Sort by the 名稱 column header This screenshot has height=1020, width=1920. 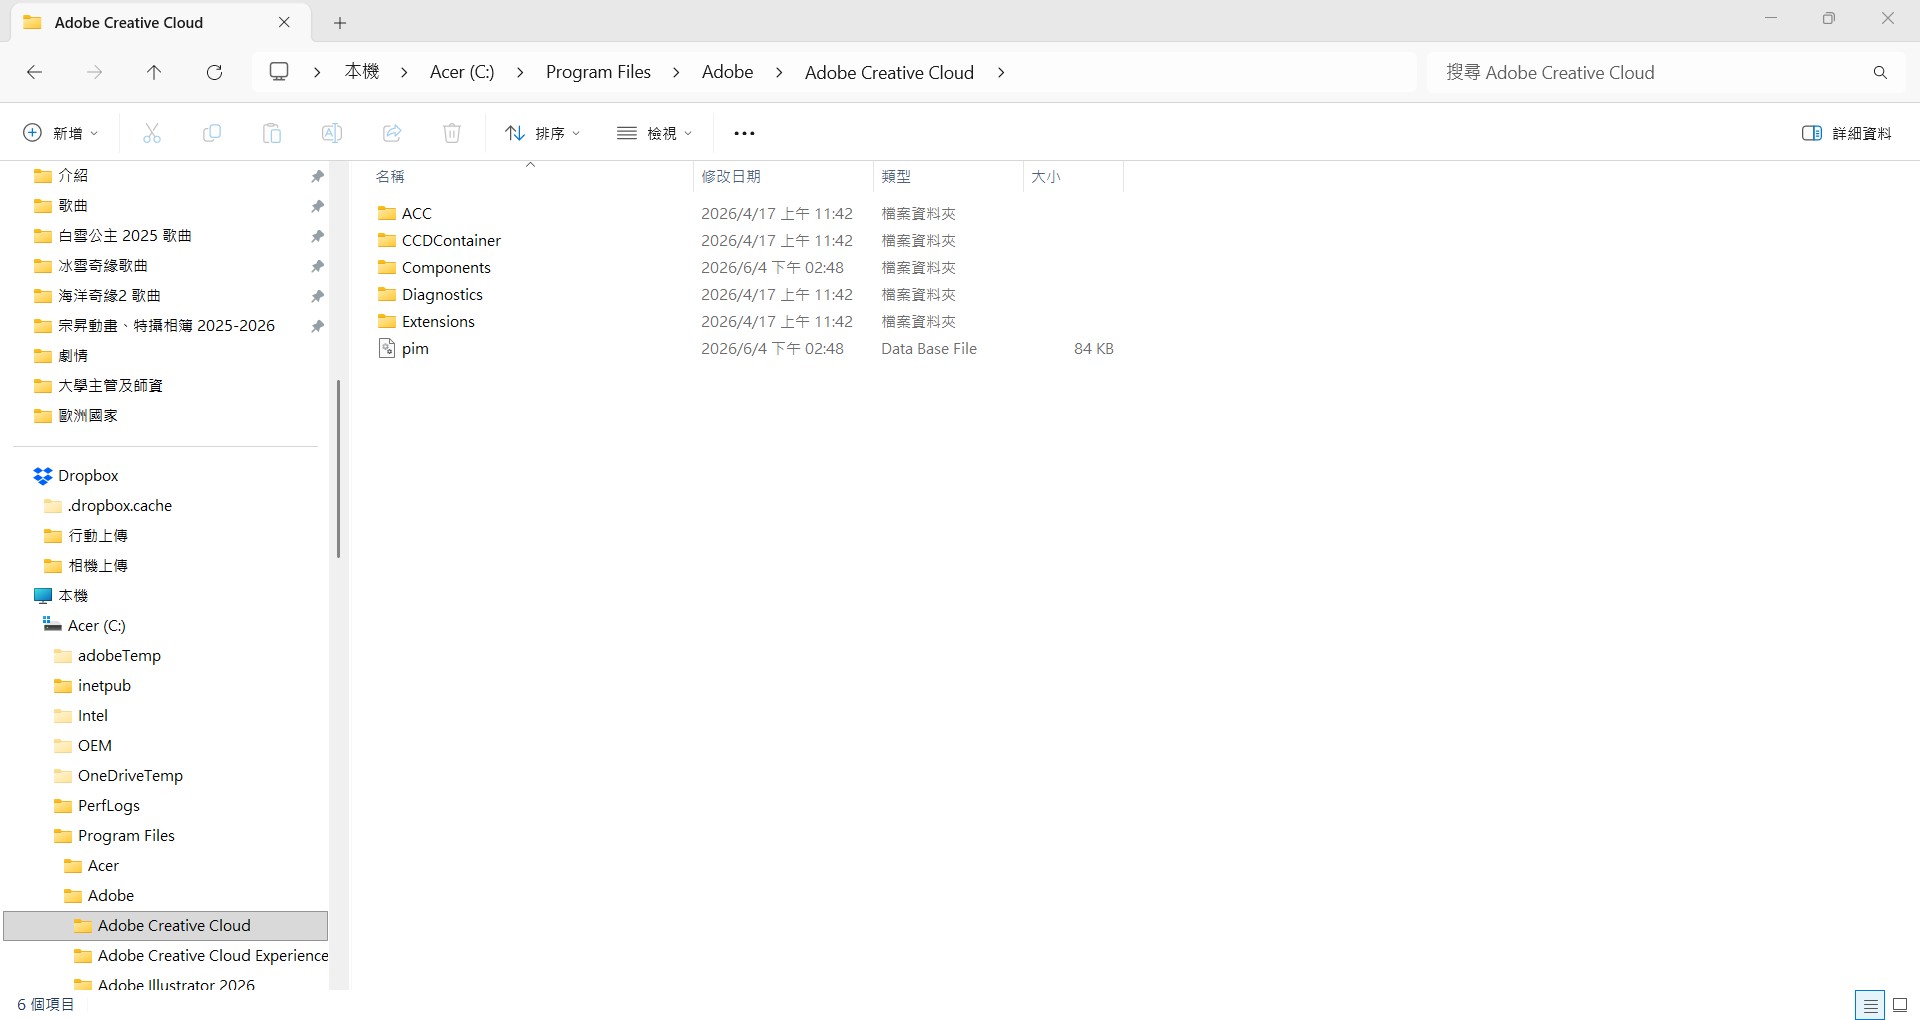390,176
